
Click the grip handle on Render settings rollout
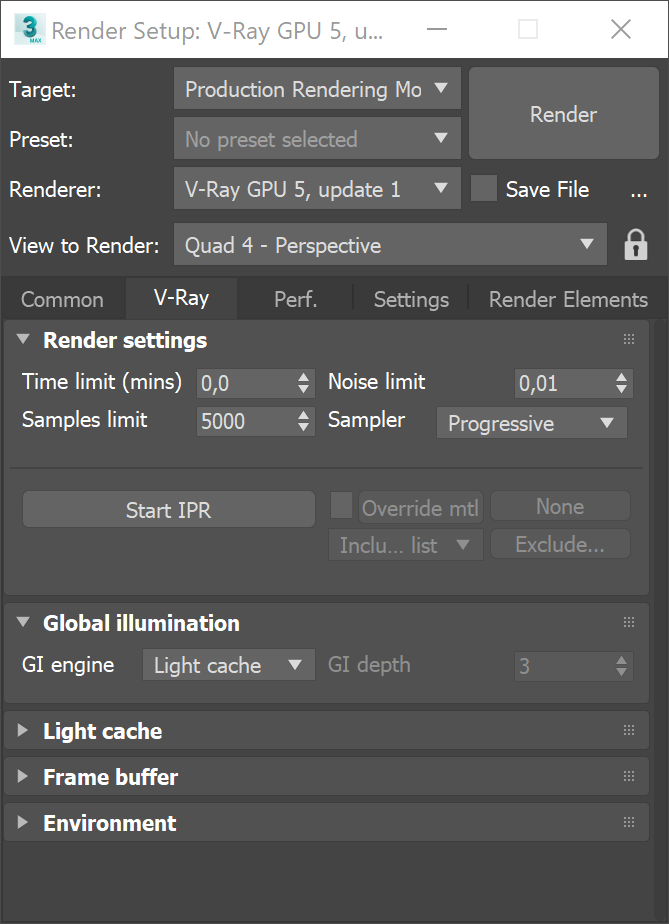(x=629, y=339)
